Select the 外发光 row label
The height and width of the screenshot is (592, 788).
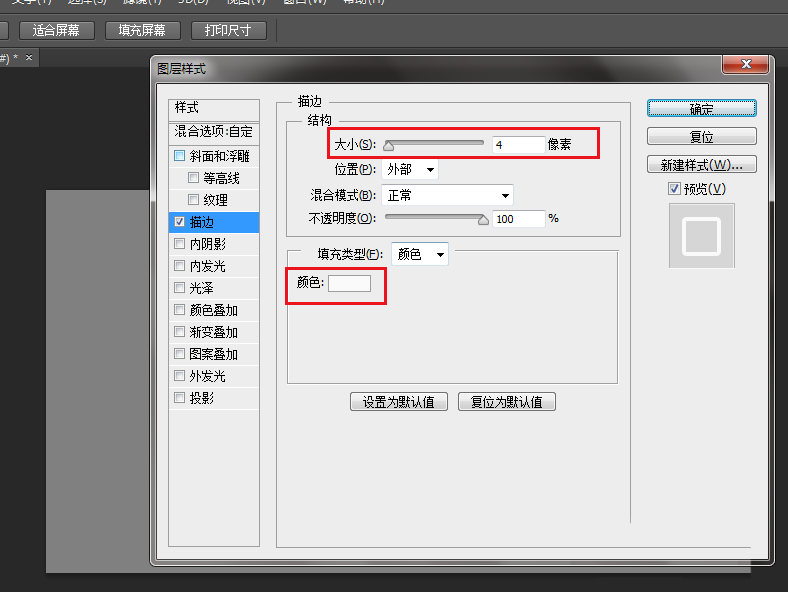[208, 376]
